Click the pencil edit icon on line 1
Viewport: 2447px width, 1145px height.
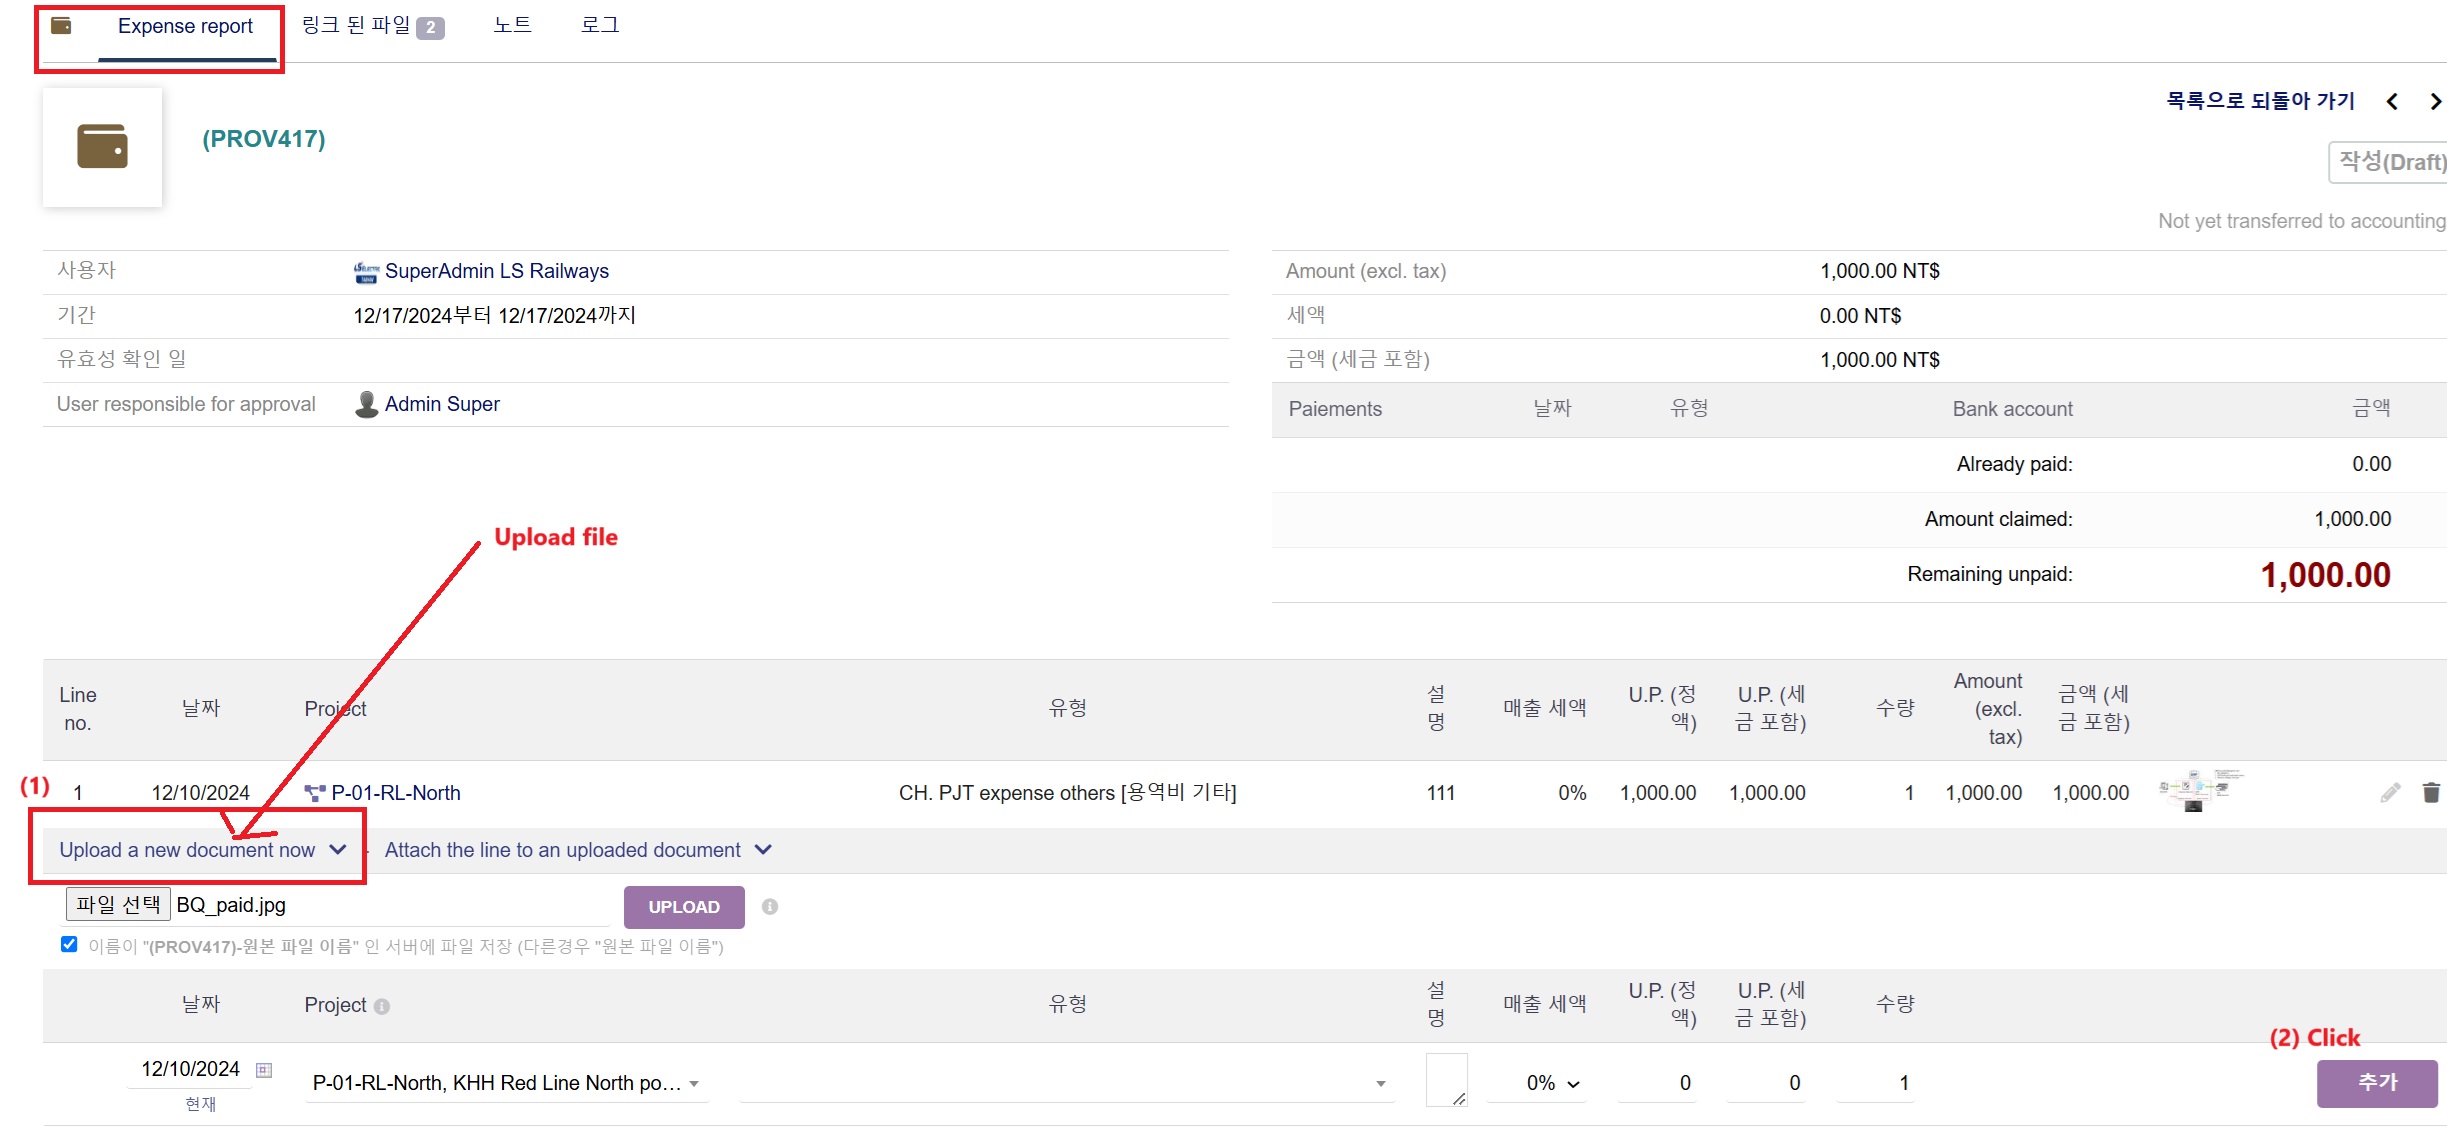click(2389, 793)
